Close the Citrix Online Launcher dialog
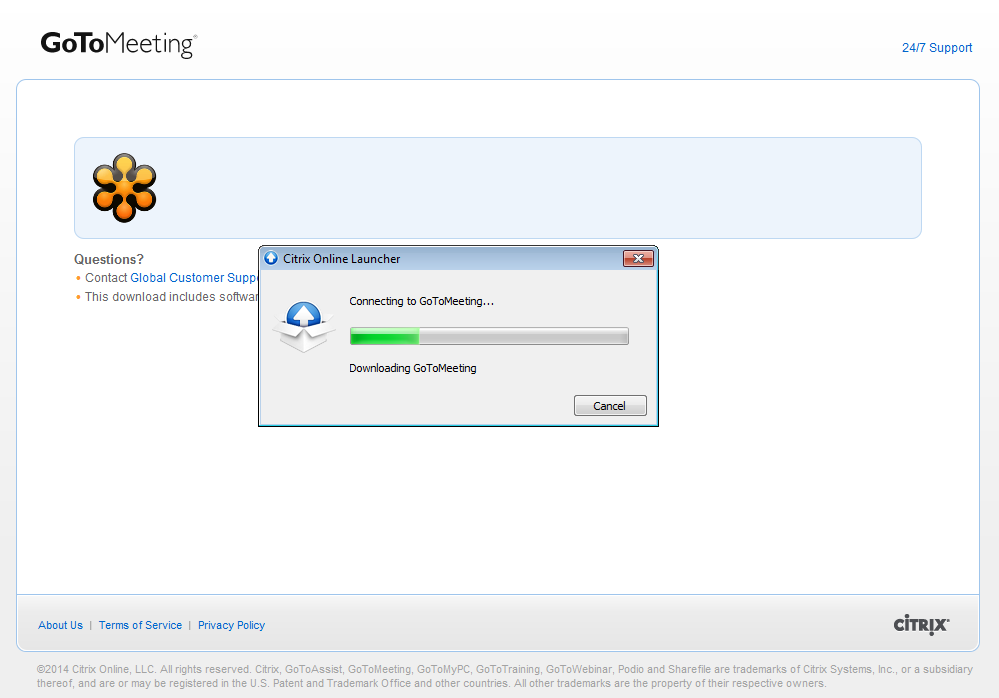The height and width of the screenshot is (698, 999). (x=638, y=259)
